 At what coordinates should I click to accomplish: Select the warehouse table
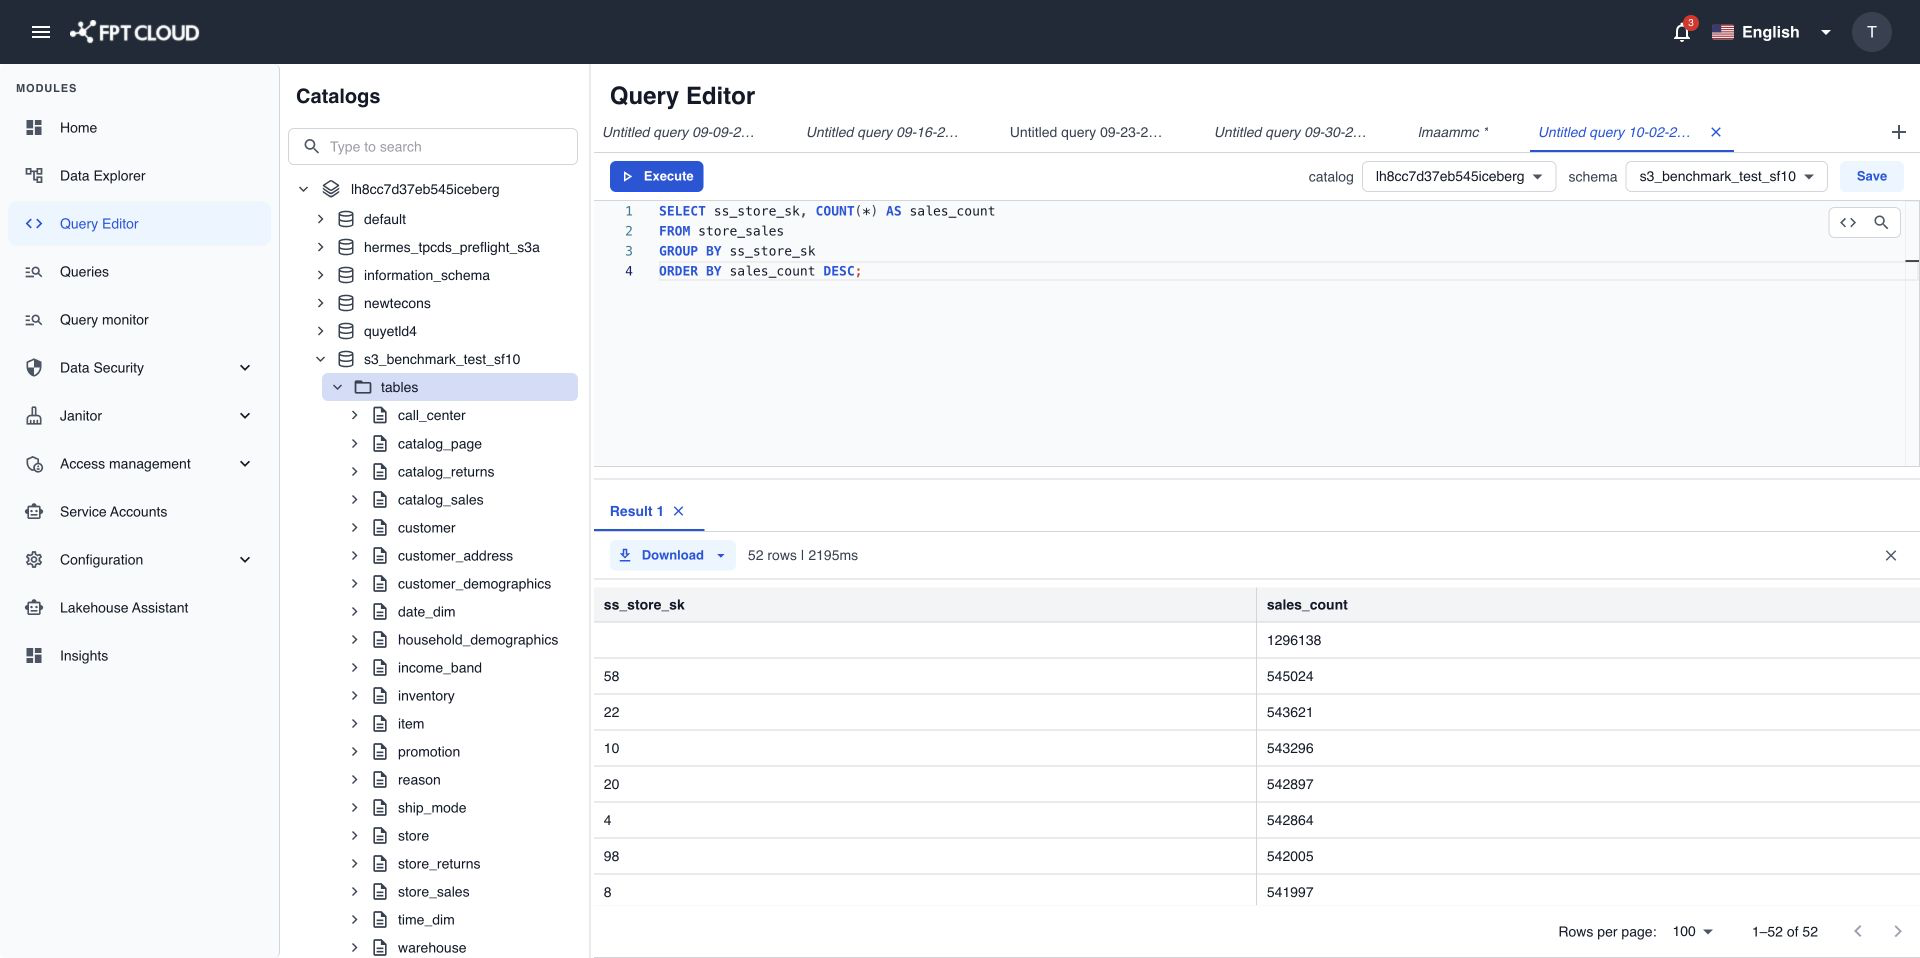tap(431, 948)
